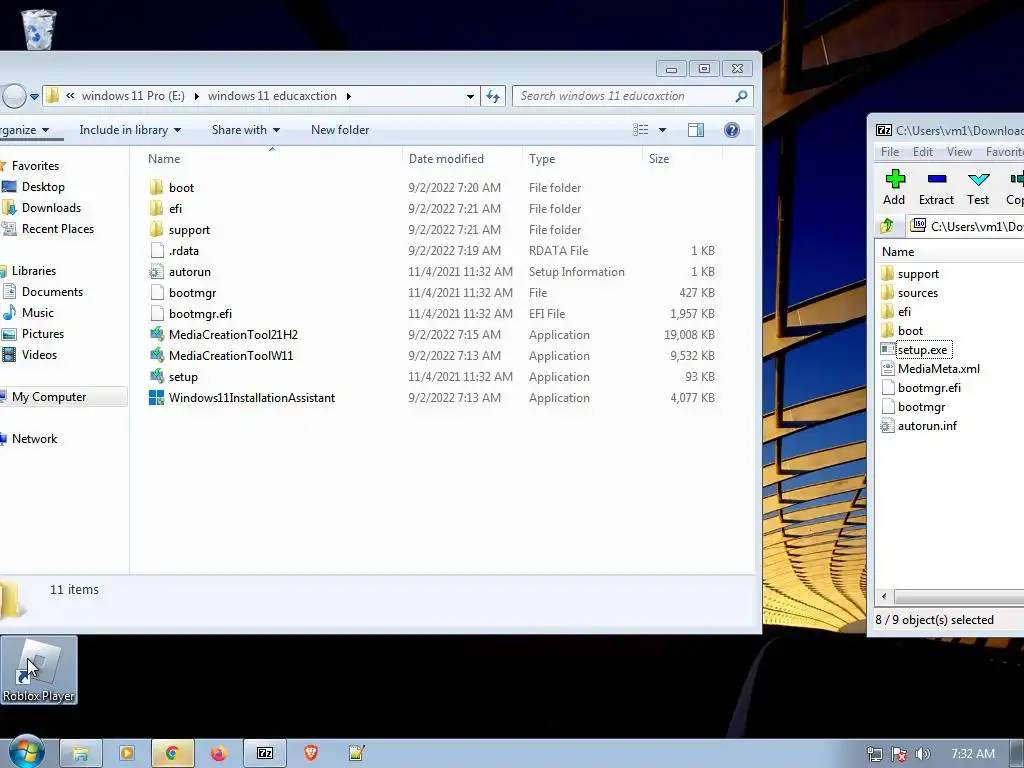Open Windows Explorer from the taskbar
The height and width of the screenshot is (768, 1024).
(x=80, y=754)
